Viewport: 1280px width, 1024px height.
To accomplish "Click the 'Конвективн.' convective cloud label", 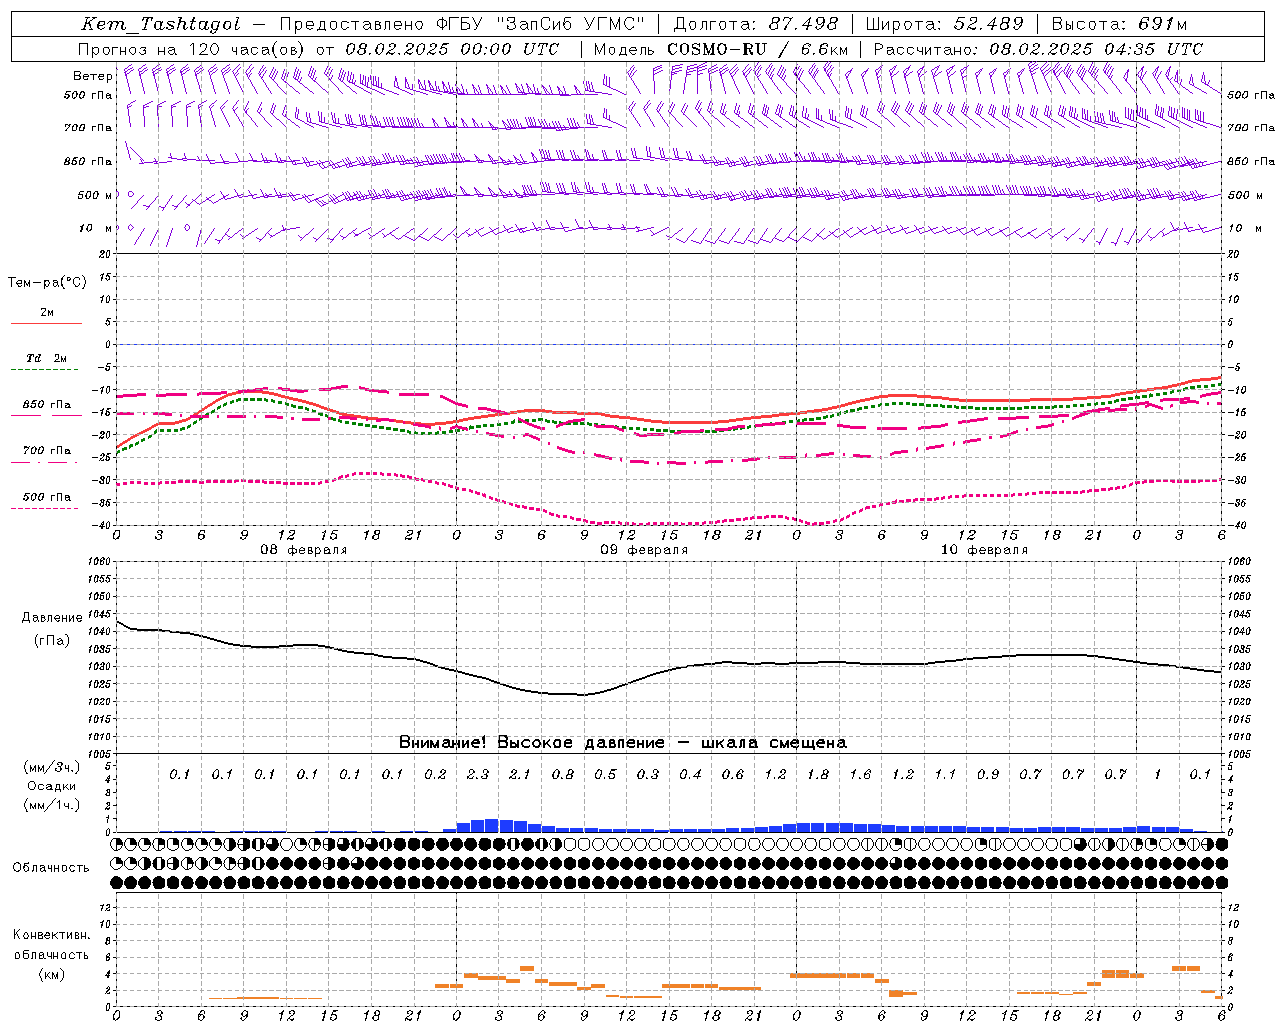I will coord(51,935).
